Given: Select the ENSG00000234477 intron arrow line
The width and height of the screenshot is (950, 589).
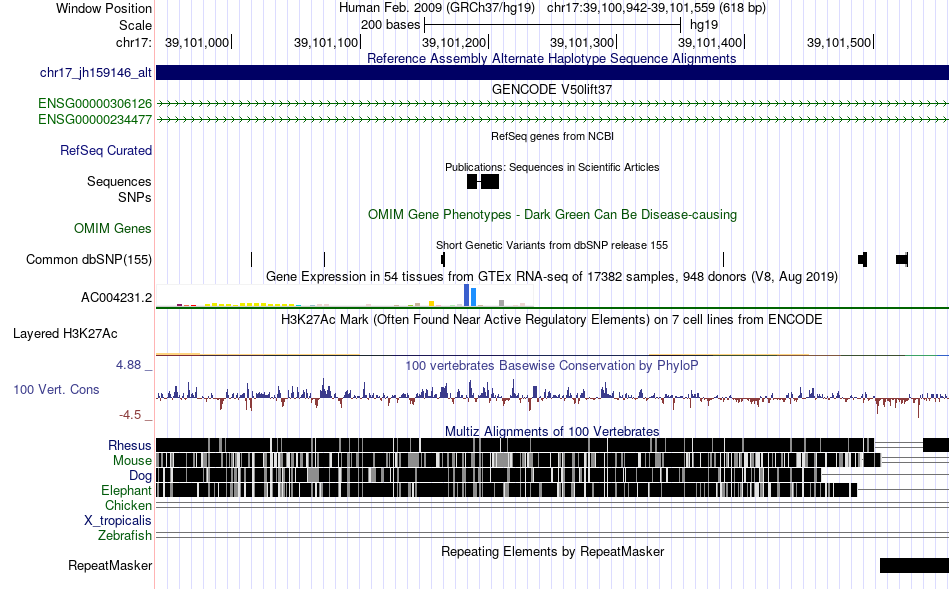Looking at the screenshot, I should tap(553, 119).
